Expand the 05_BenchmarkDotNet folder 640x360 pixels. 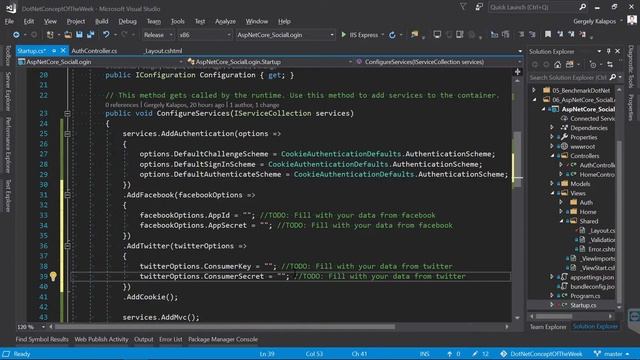[x=534, y=90]
